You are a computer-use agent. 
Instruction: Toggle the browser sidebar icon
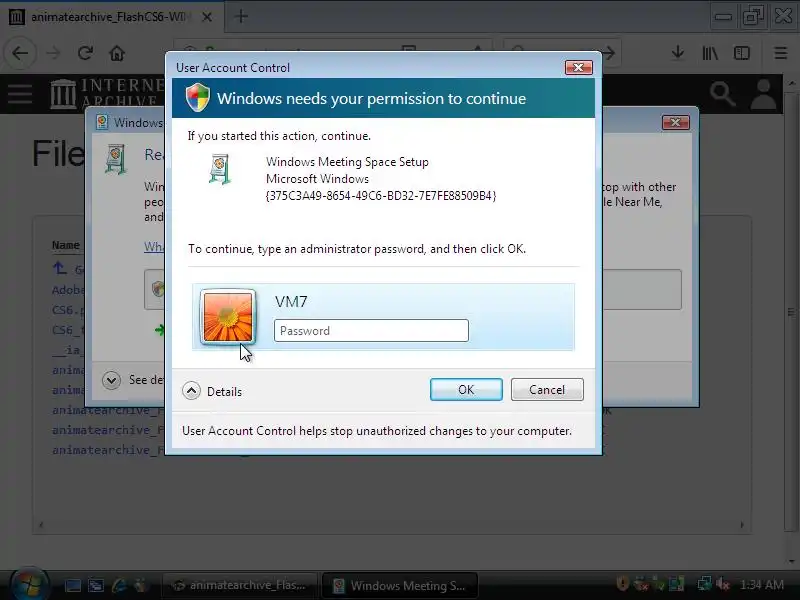(x=741, y=53)
